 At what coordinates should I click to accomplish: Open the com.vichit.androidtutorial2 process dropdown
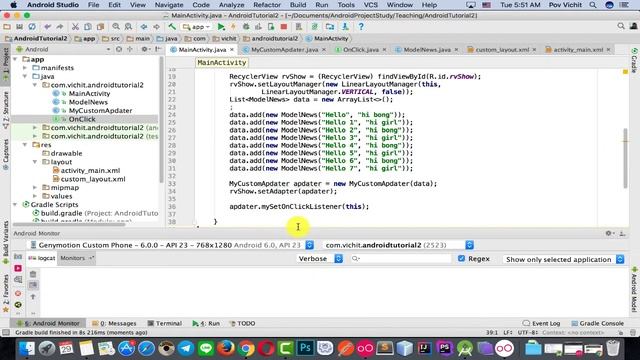tap(469, 245)
